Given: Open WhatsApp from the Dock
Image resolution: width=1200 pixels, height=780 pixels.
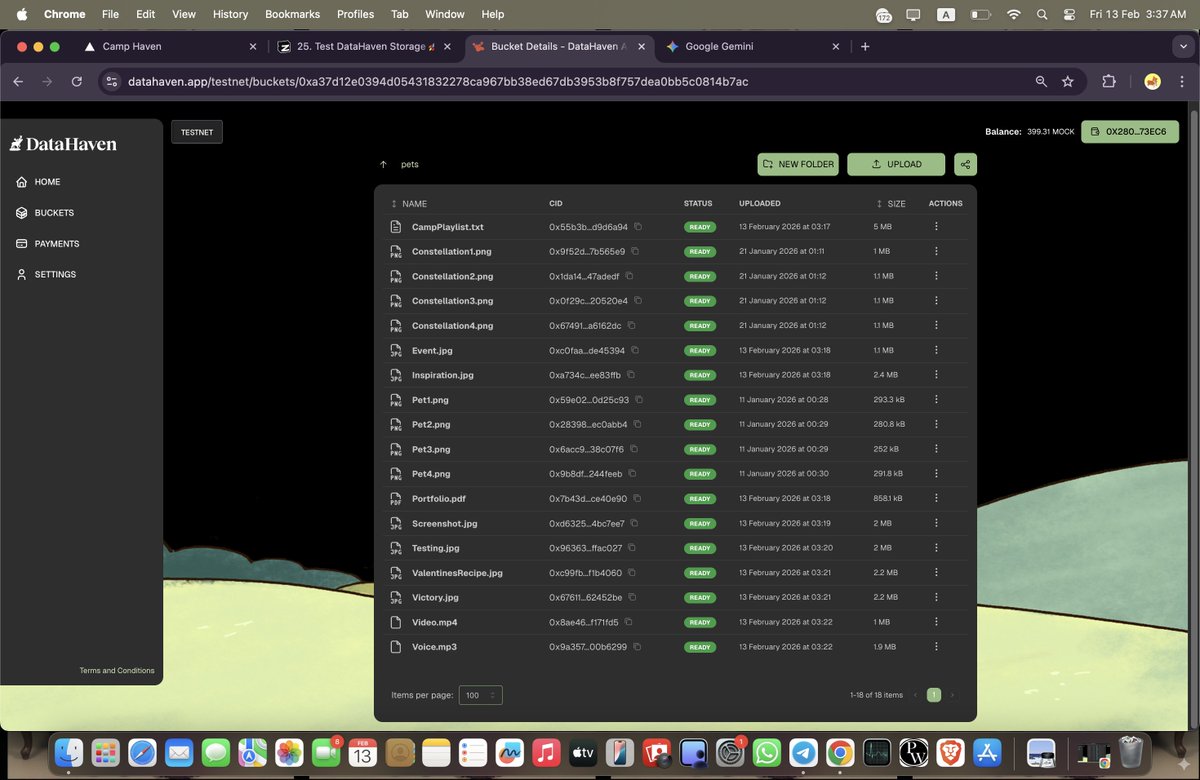Looking at the screenshot, I should coord(766,752).
